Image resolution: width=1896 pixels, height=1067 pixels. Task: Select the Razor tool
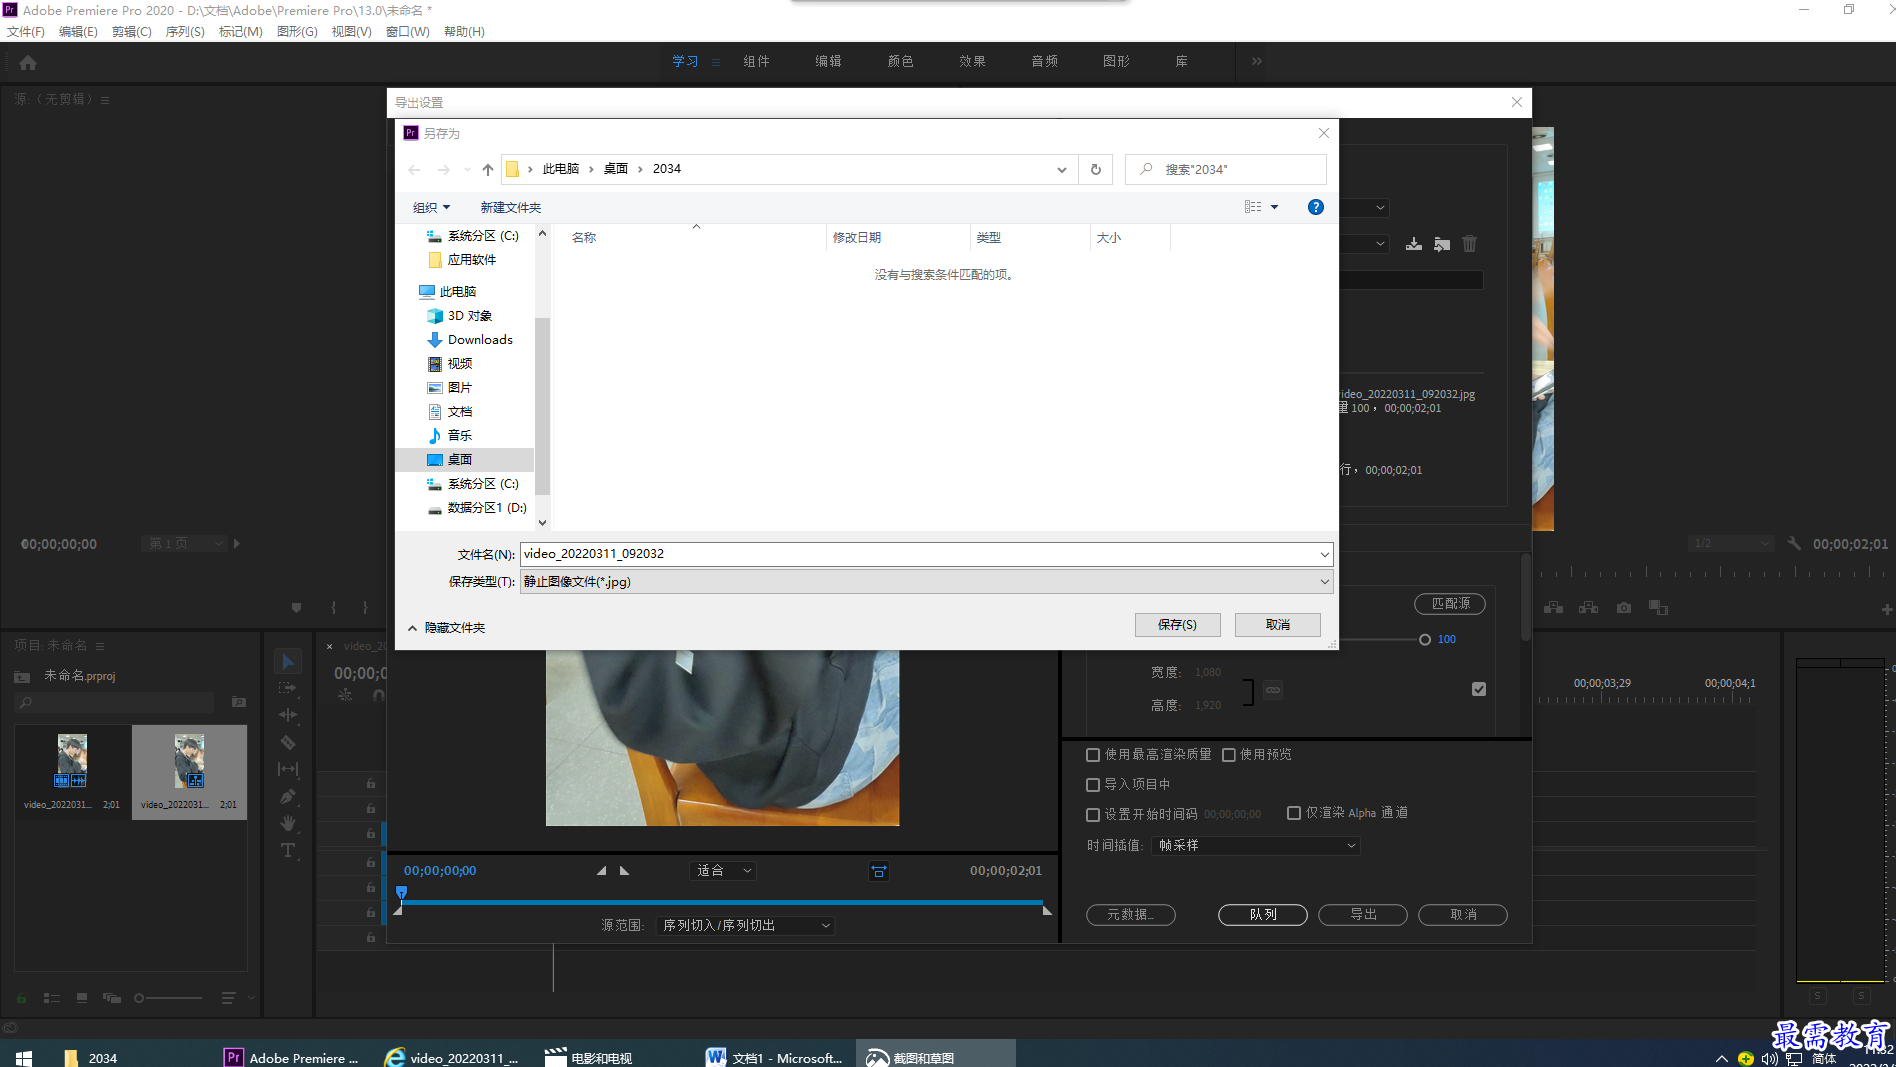coord(288,742)
